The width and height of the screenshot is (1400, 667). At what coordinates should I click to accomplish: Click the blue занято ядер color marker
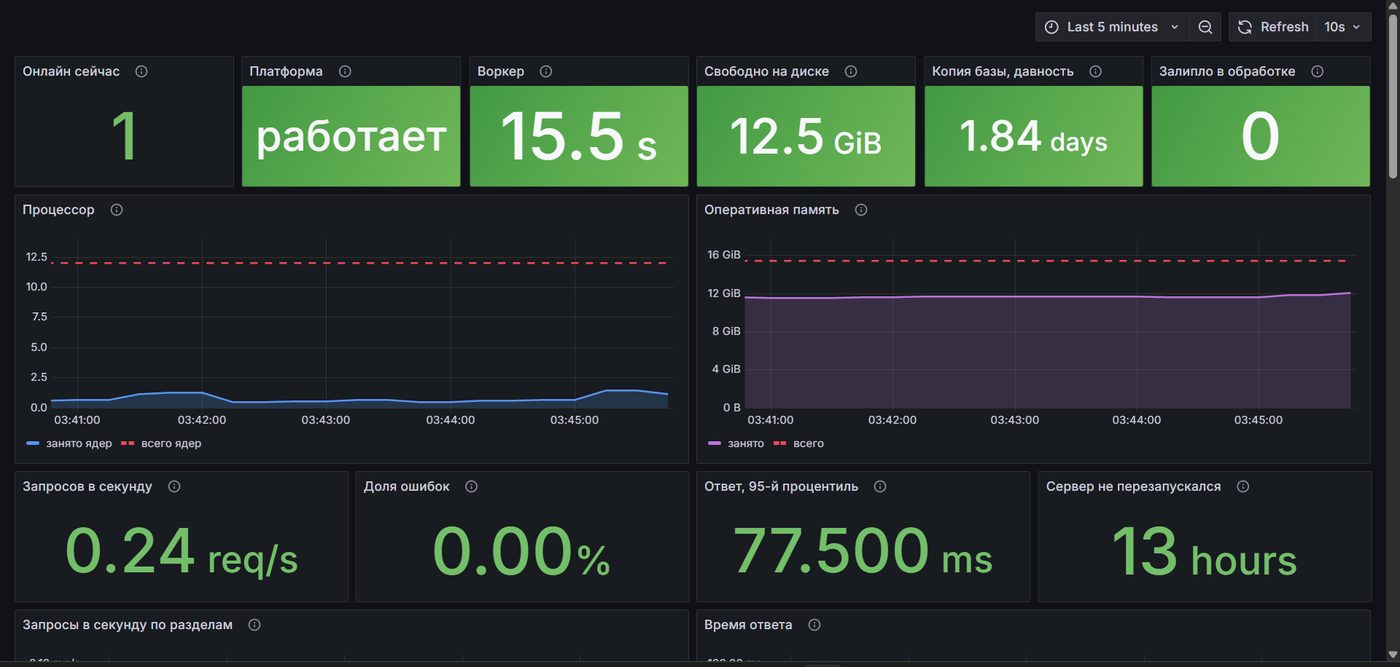(33, 443)
